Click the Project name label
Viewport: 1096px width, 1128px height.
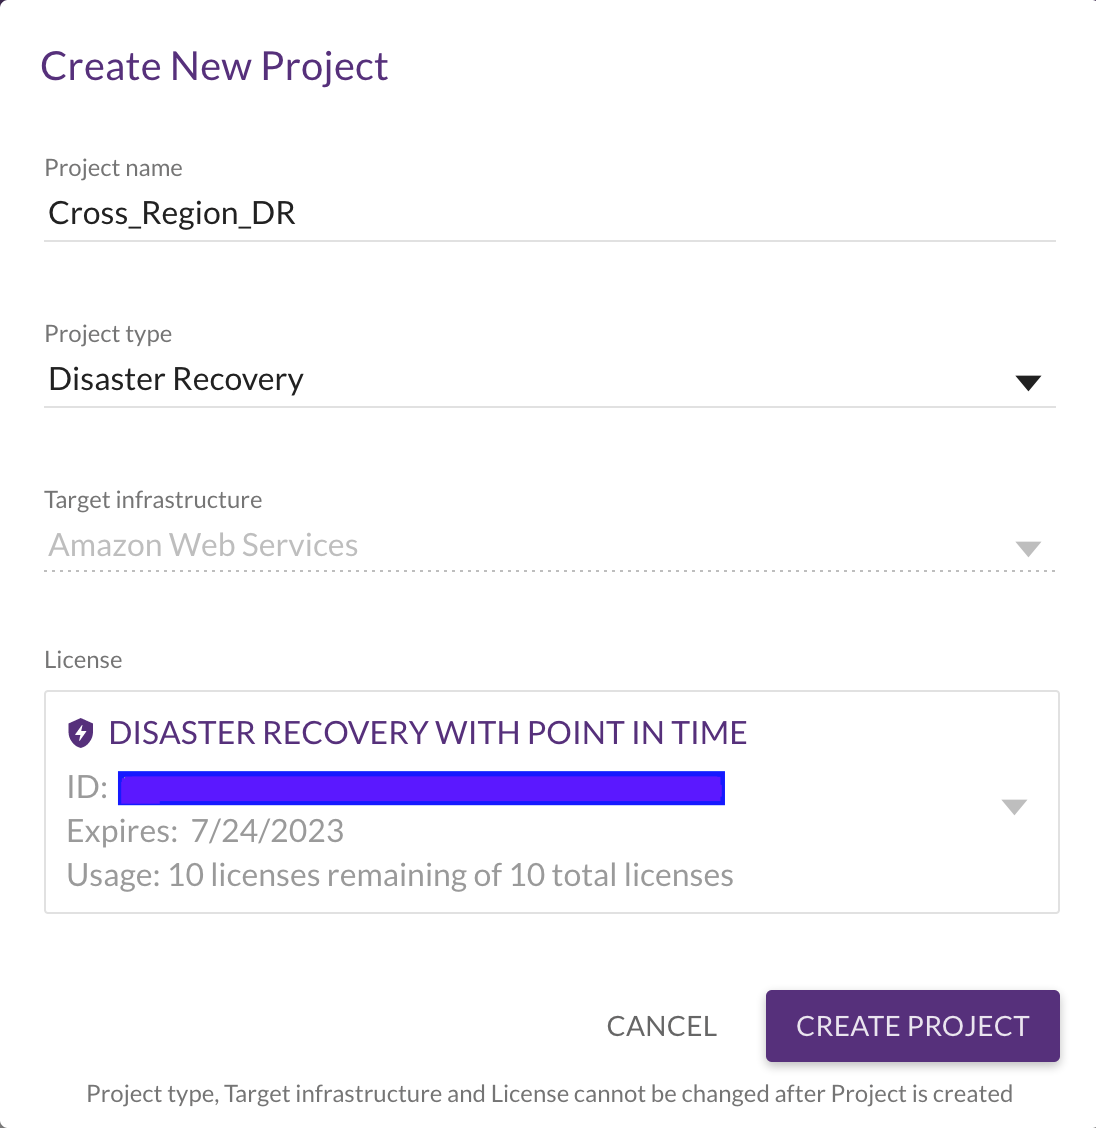point(113,168)
